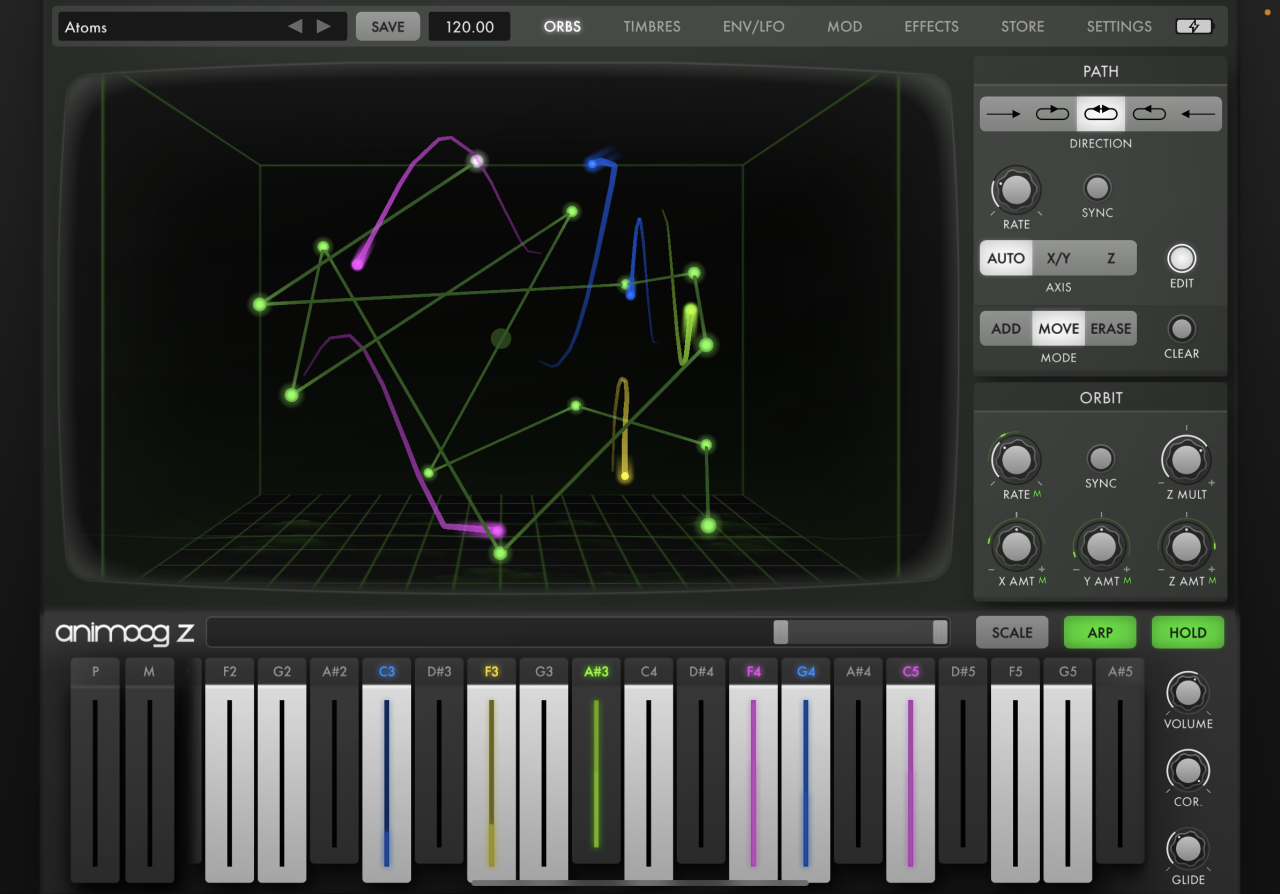Open the Atoms preset name selector
The image size is (1280, 894).
point(170,27)
